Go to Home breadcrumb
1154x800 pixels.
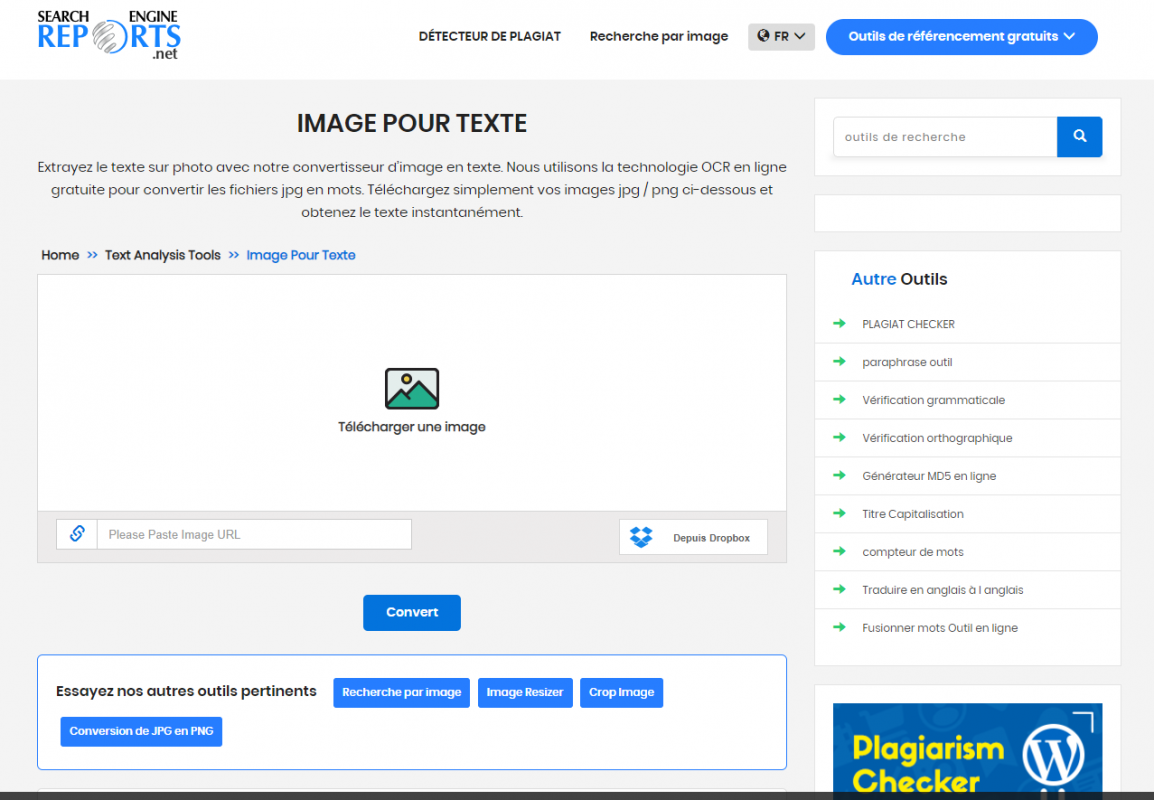[x=60, y=255]
